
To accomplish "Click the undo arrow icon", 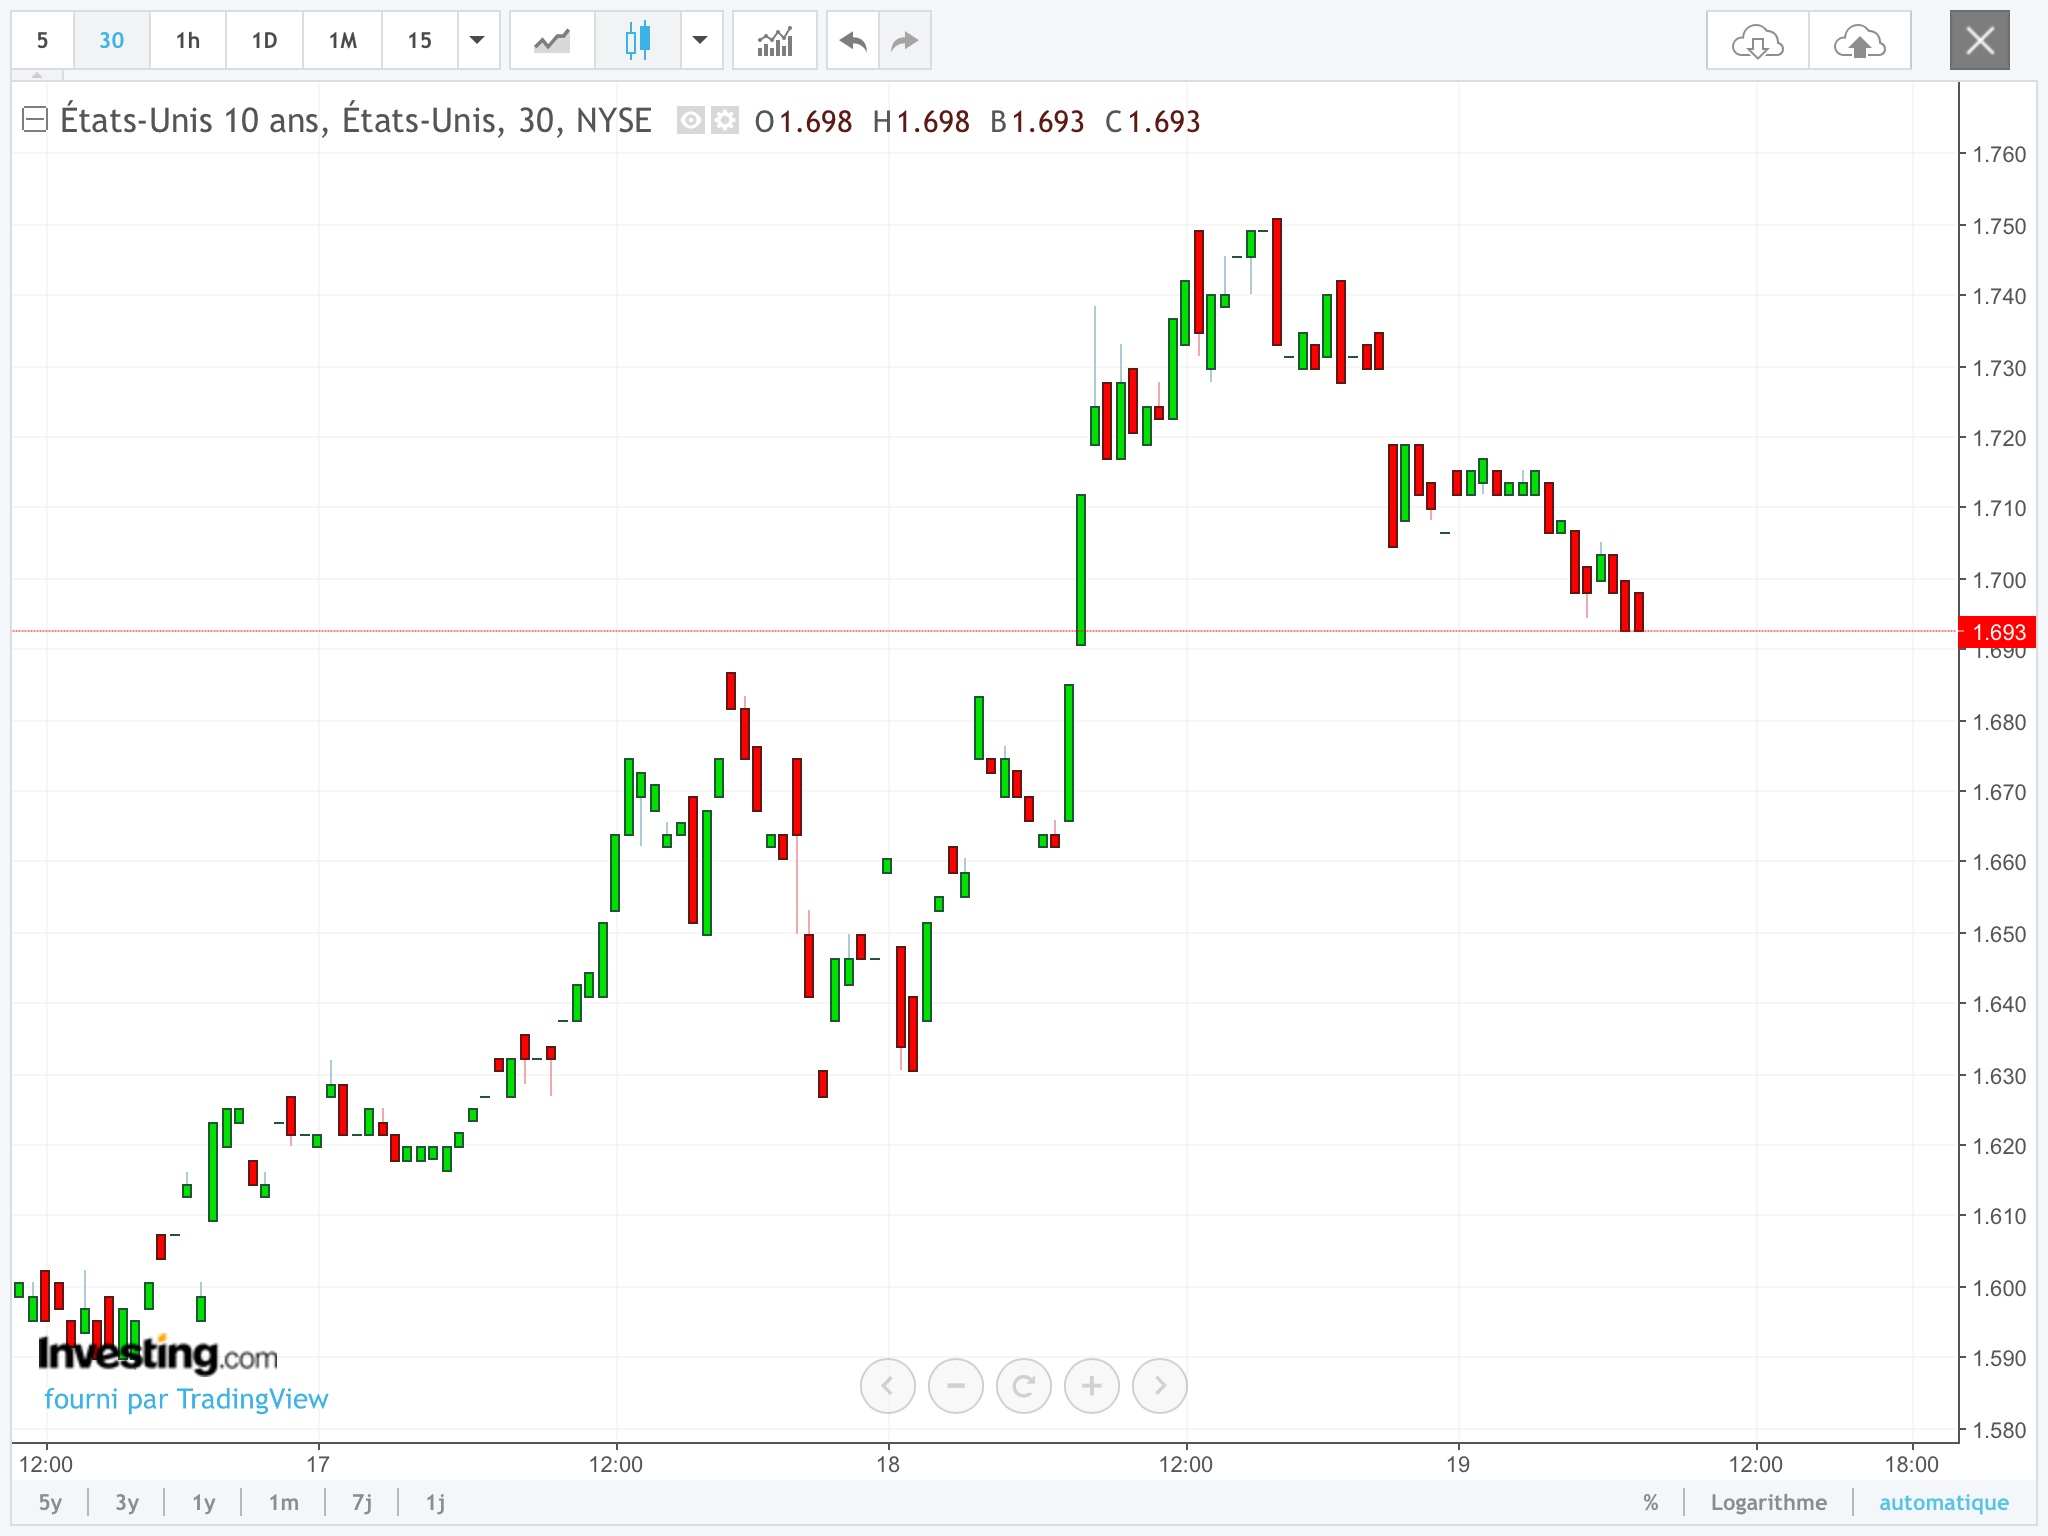I will pos(853,41).
